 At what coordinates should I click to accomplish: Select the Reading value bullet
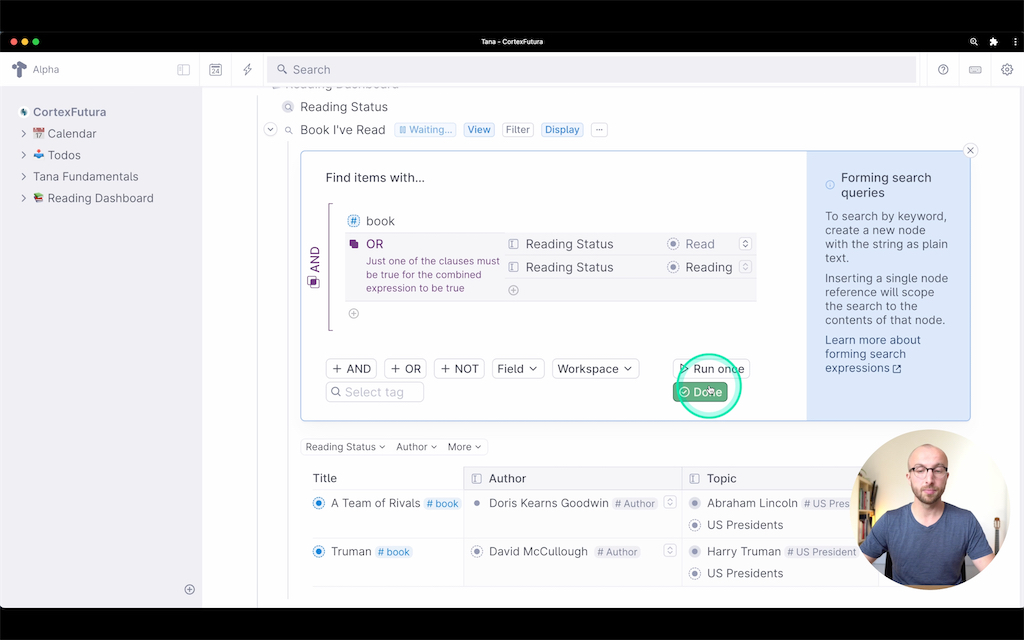(x=673, y=267)
